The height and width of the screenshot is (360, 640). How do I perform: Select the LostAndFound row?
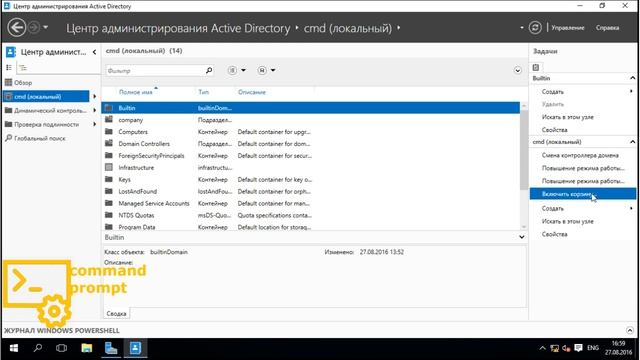click(311, 191)
